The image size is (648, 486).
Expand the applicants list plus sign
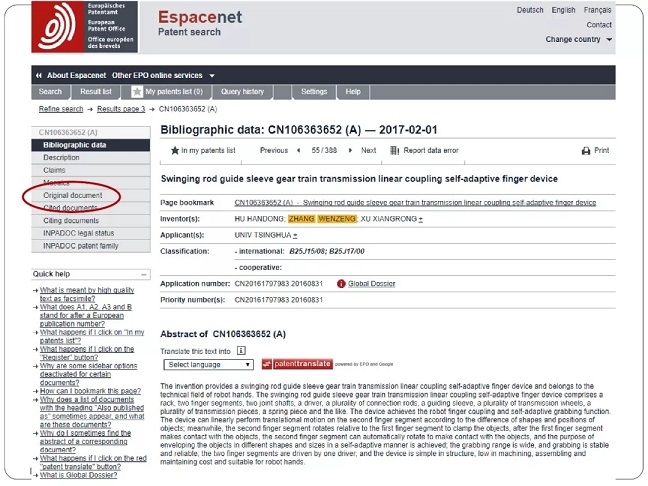[295, 236]
